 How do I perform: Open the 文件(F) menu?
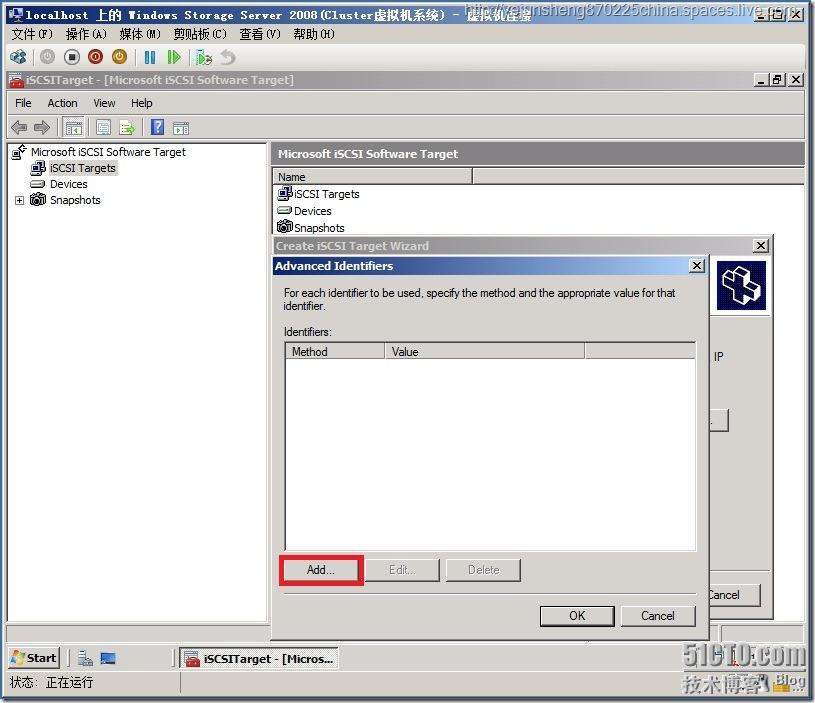tap(32, 34)
